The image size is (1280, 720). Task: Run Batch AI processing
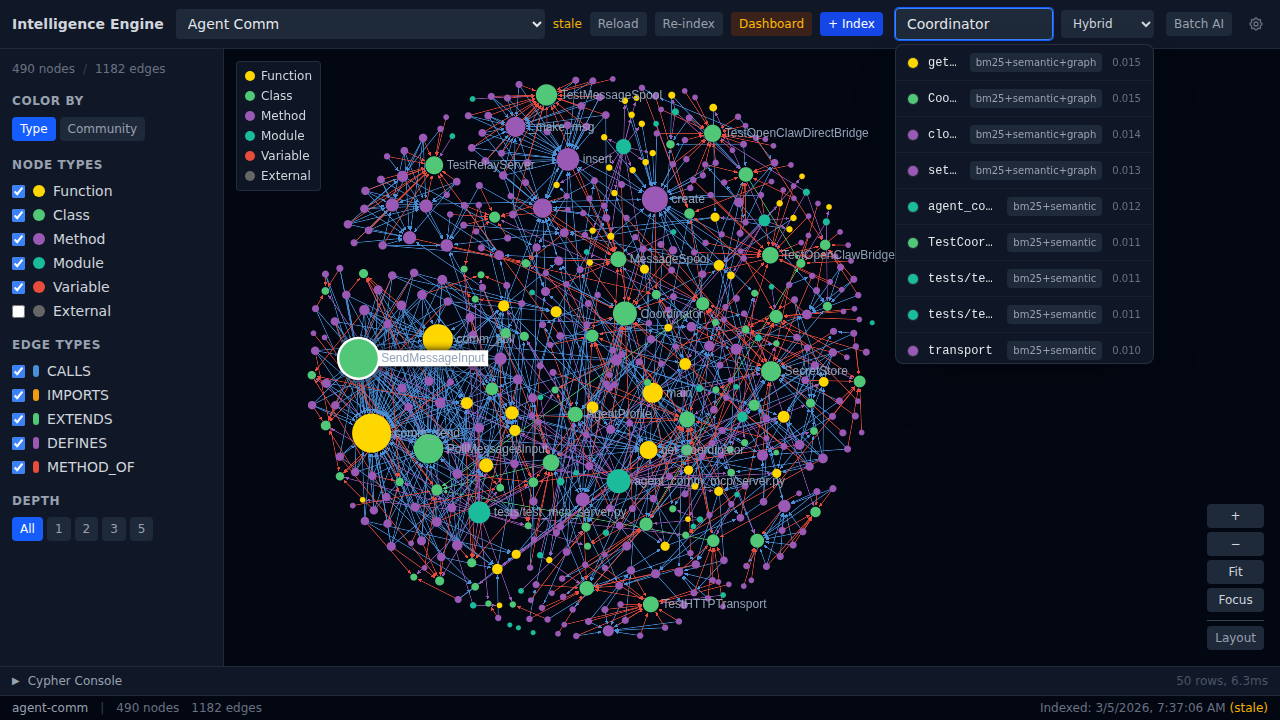[x=1198, y=23]
